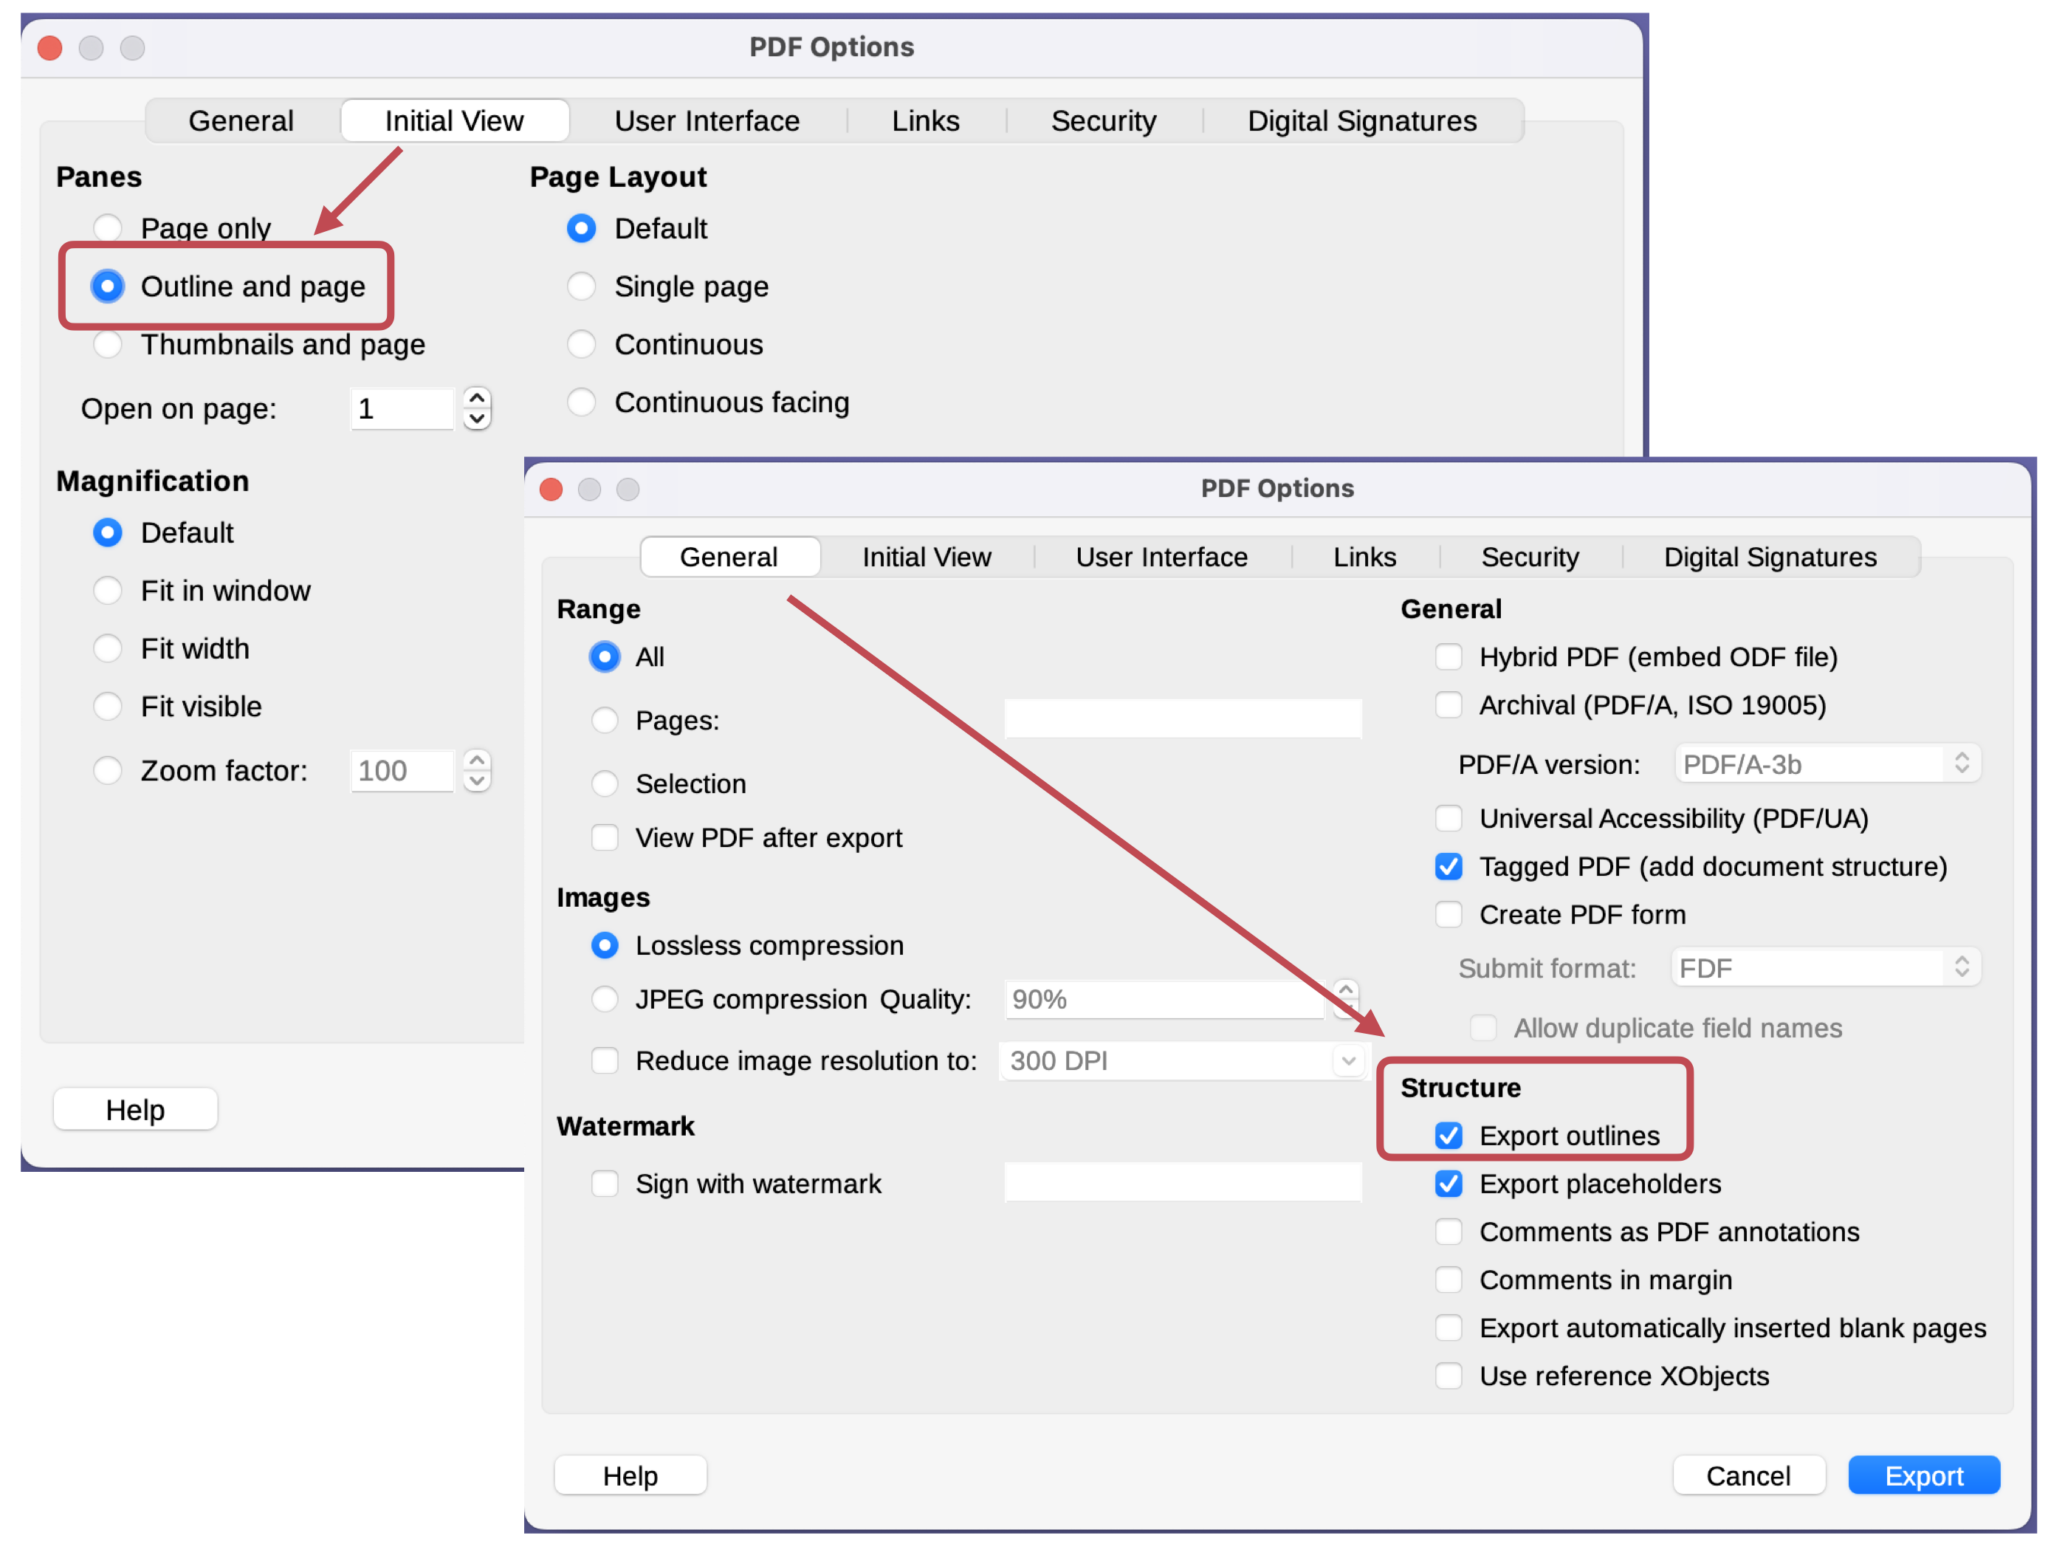Switch to the Security tab
Image resolution: width=2048 pixels, height=1544 pixels.
pyautogui.click(x=1529, y=557)
